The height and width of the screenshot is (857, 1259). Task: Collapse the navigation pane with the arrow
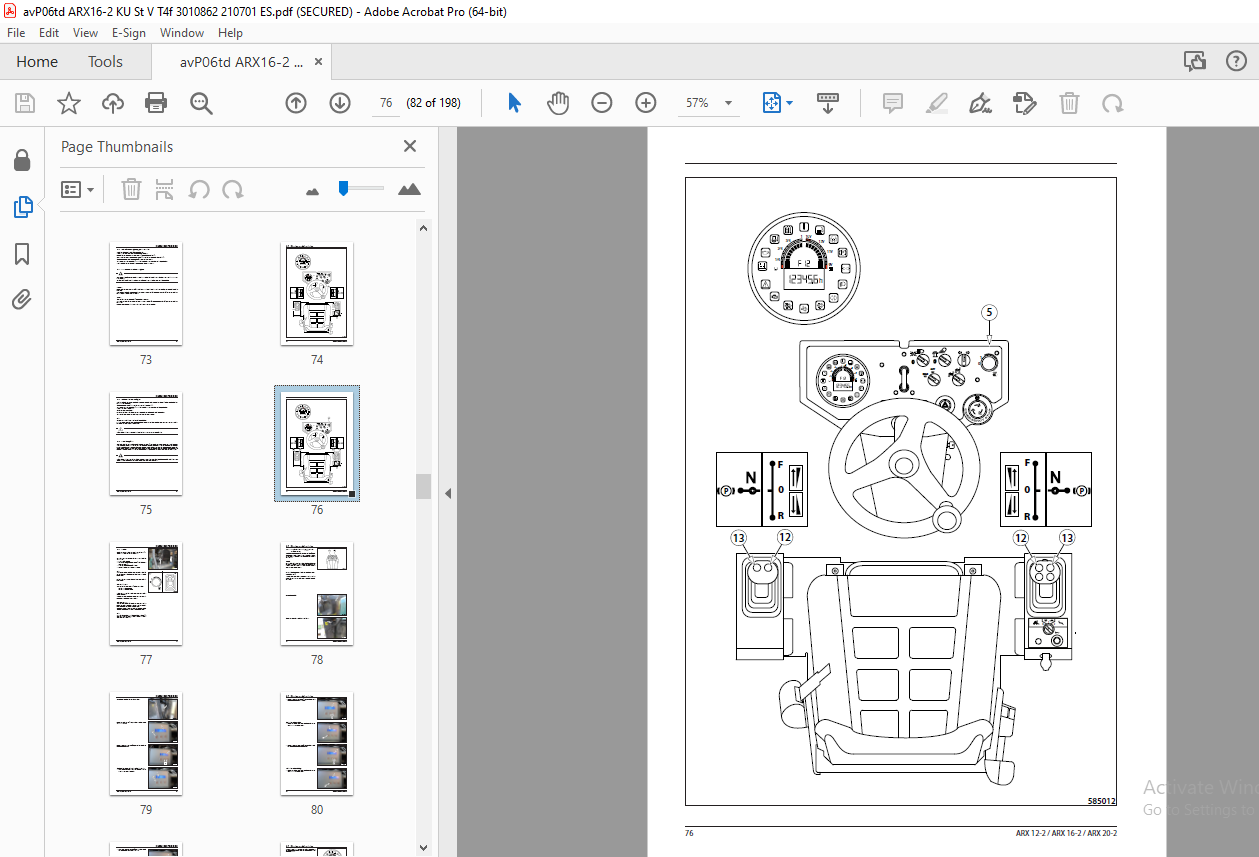pos(448,493)
